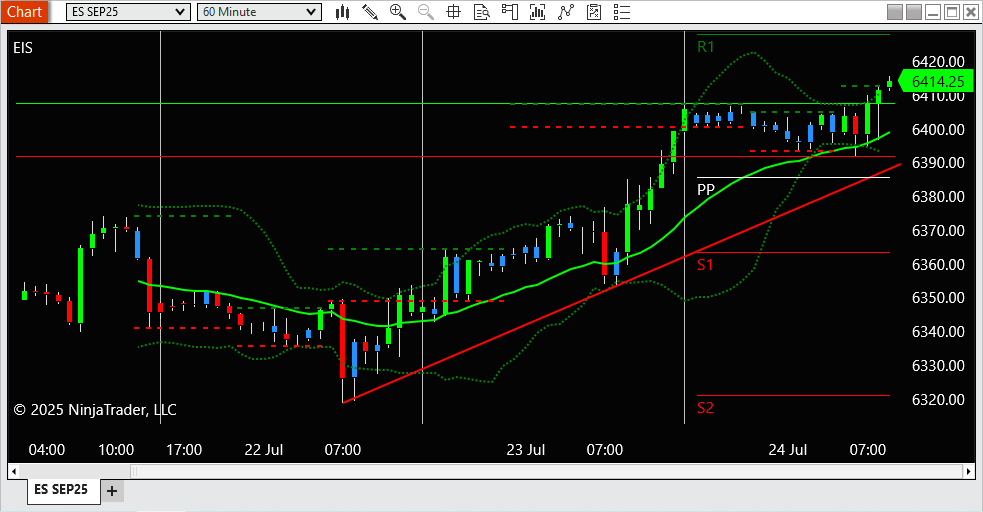The height and width of the screenshot is (512, 983).
Task: Open the Indicators line-graph icon
Action: click(566, 12)
